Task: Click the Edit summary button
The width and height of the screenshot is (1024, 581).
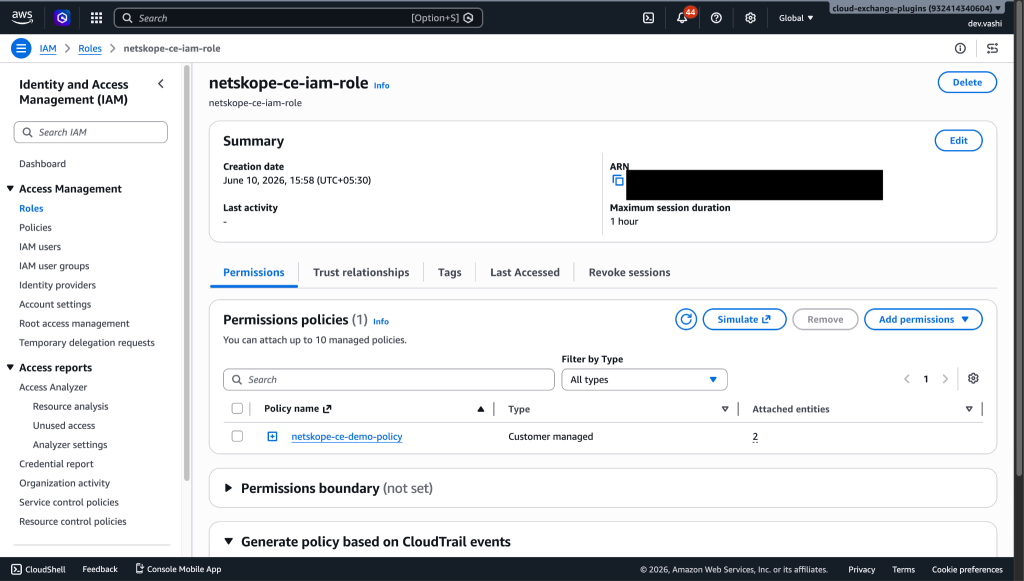Action: 959,140
